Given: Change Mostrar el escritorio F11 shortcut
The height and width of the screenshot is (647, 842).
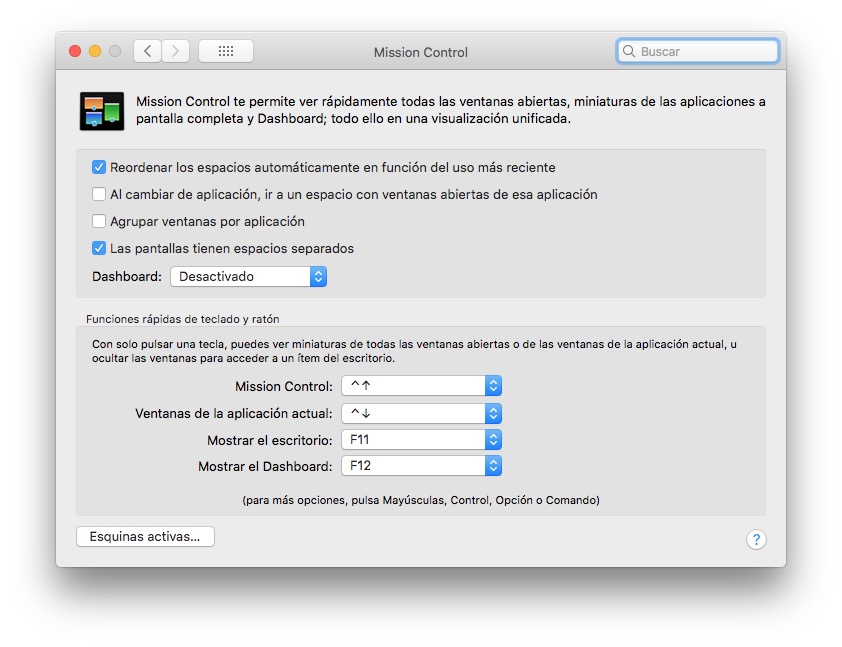Looking at the screenshot, I should (422, 440).
